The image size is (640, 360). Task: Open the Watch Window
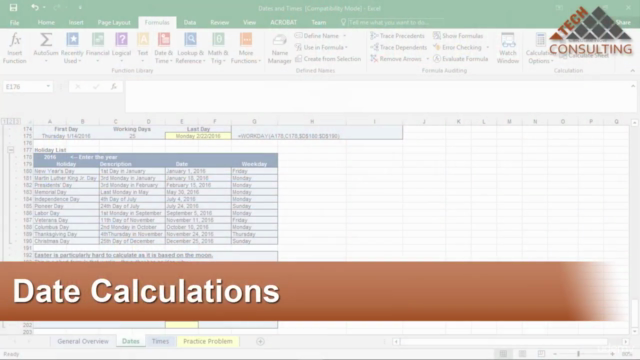[508, 48]
